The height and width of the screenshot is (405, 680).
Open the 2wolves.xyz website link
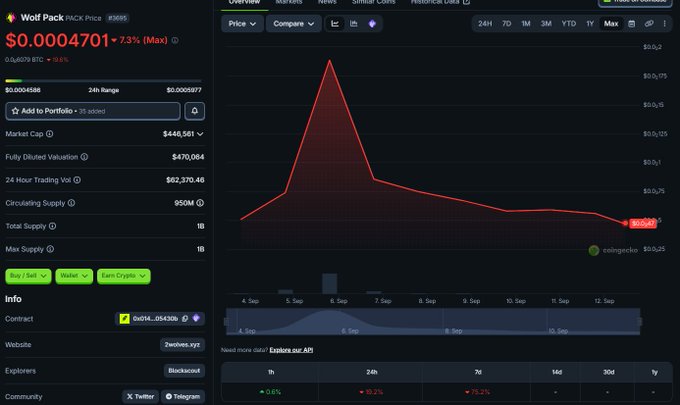point(182,345)
